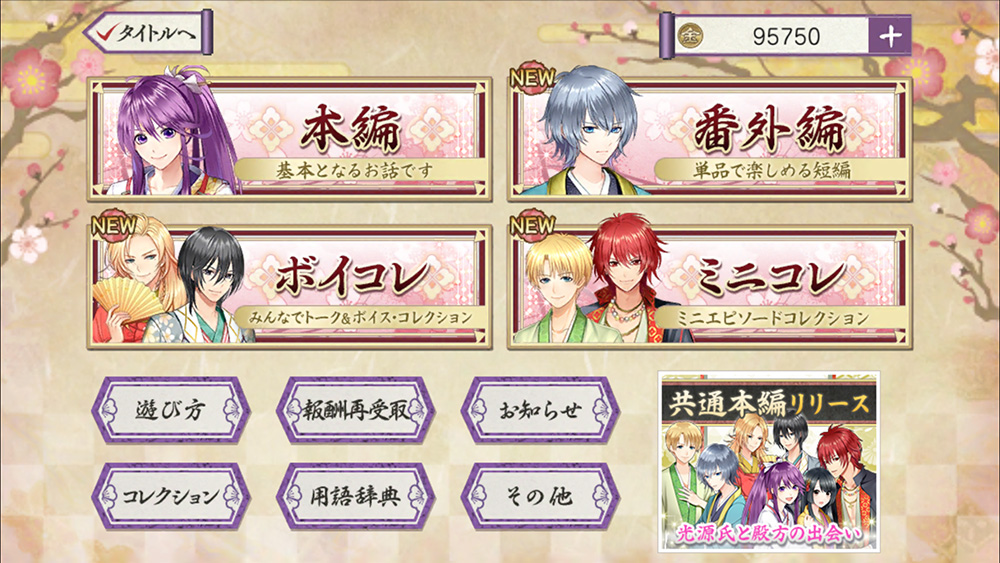Open the 番外編 side story banner
1000x563 pixels.
tap(710, 138)
